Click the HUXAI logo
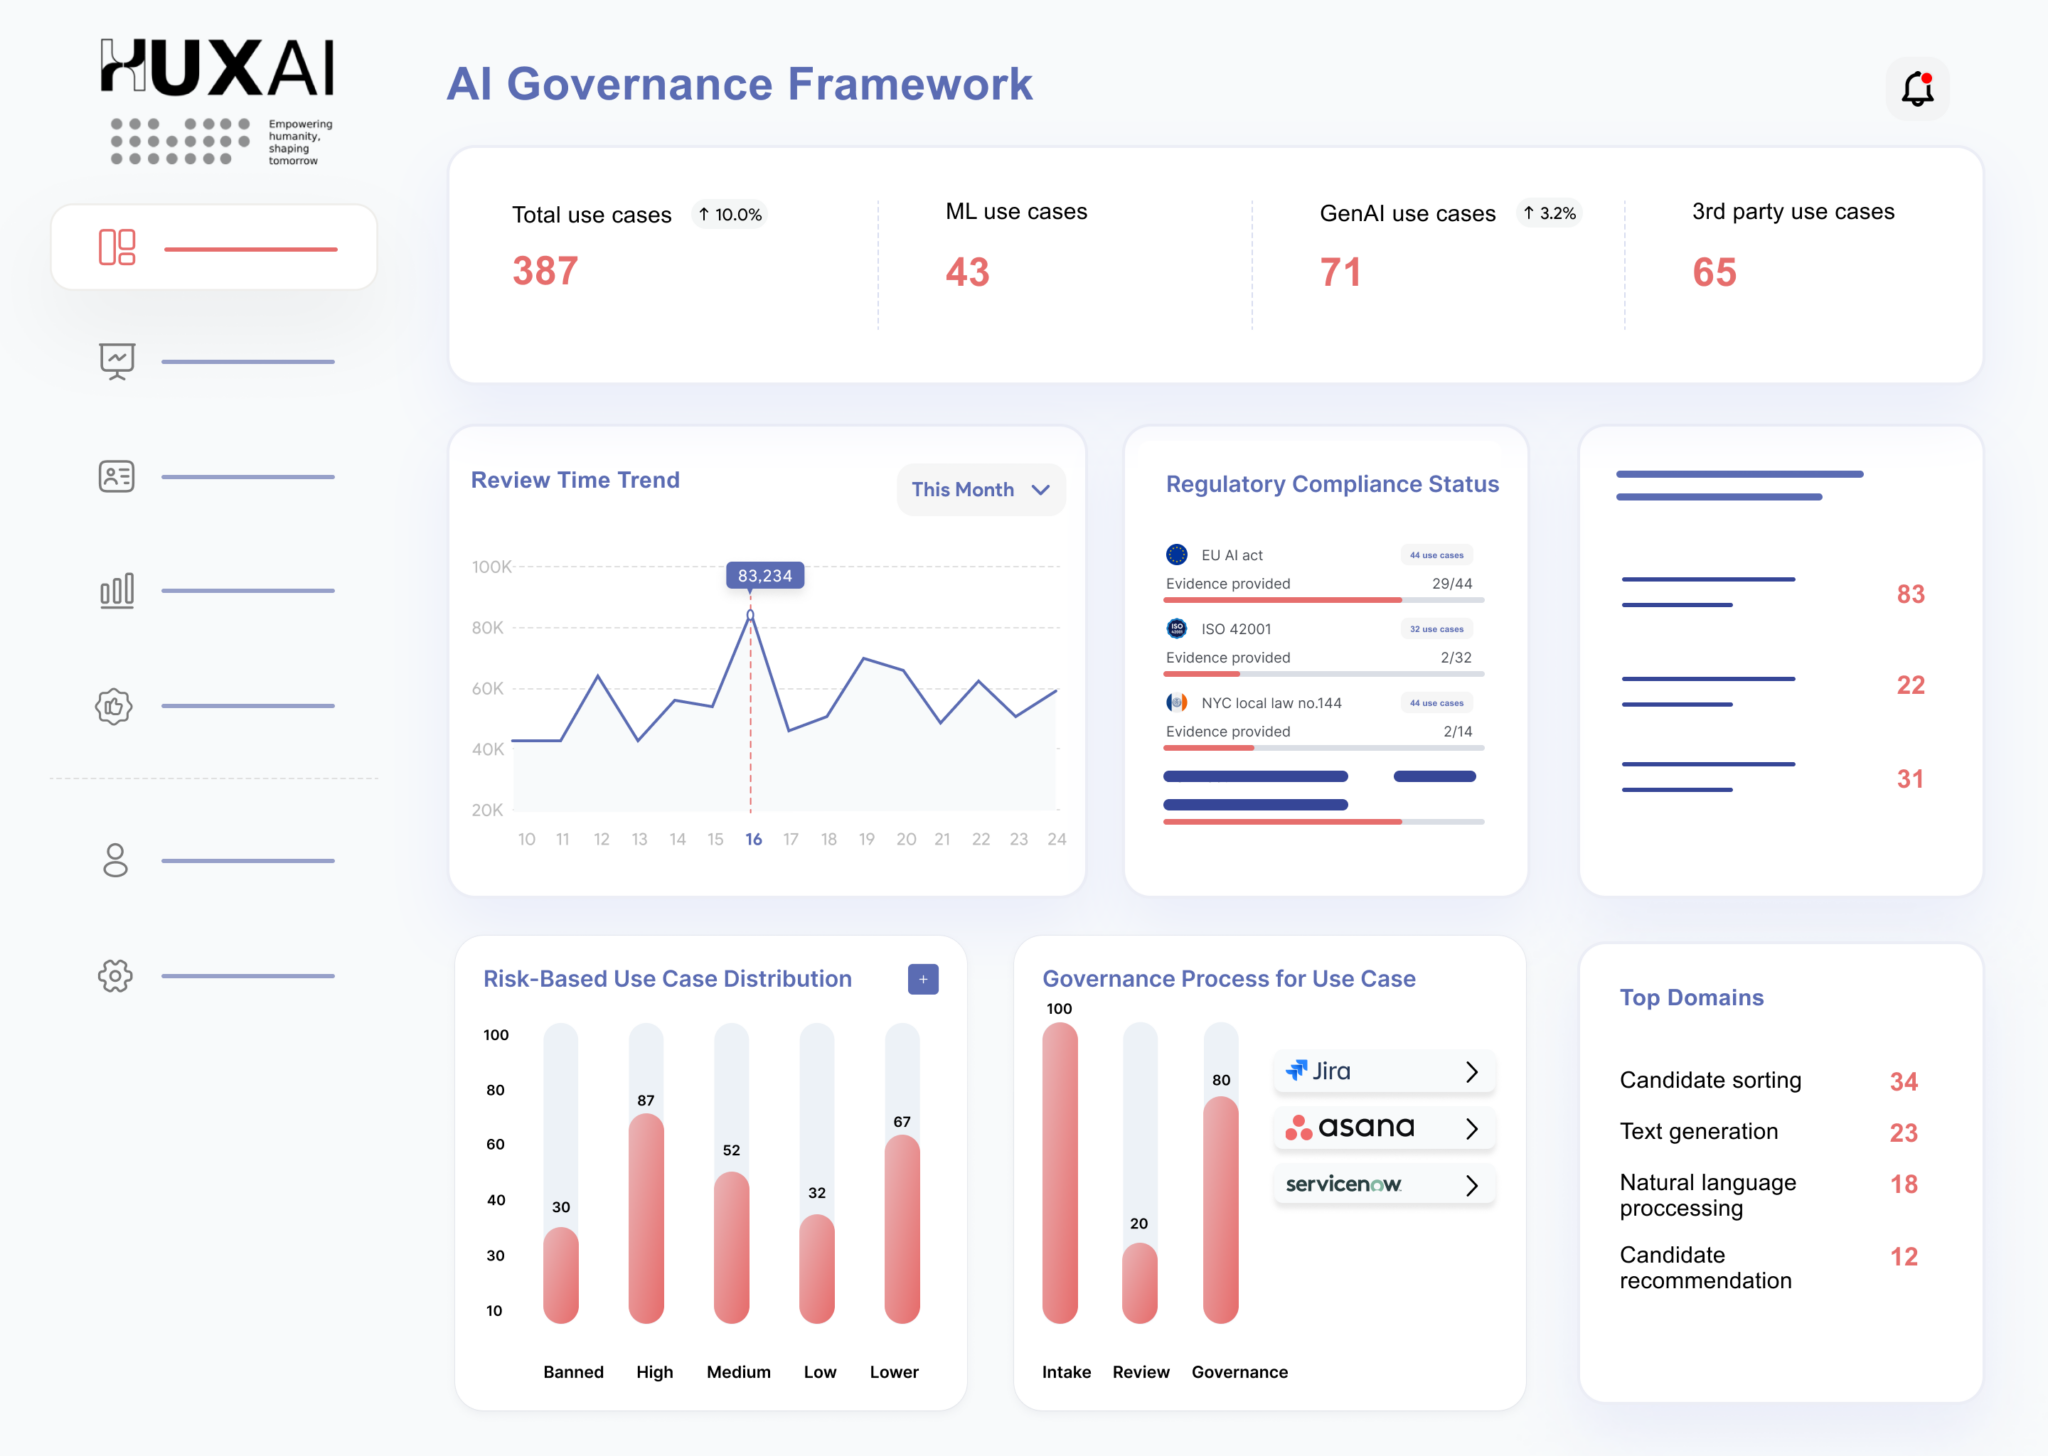 217,68
